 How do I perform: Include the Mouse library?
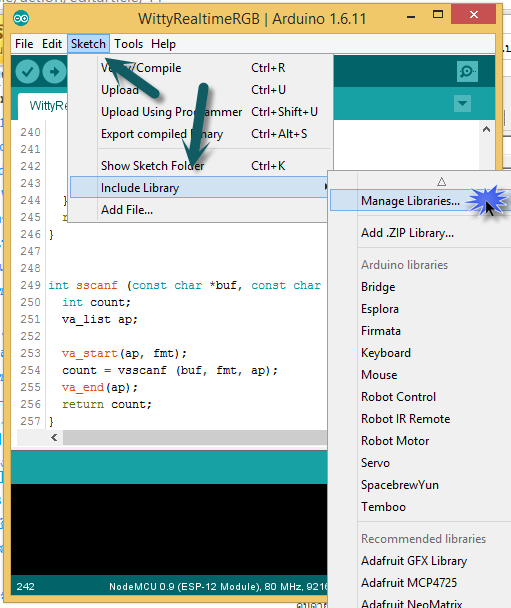(x=420, y=375)
